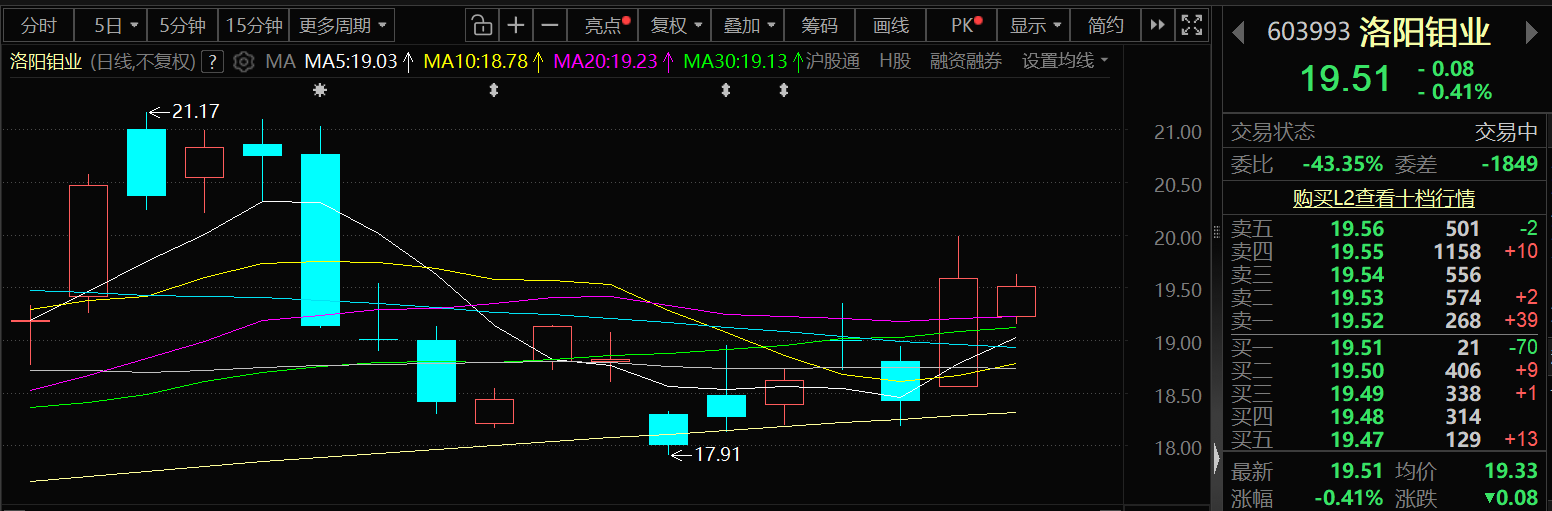Click the 17.91 low price label

tap(717, 454)
